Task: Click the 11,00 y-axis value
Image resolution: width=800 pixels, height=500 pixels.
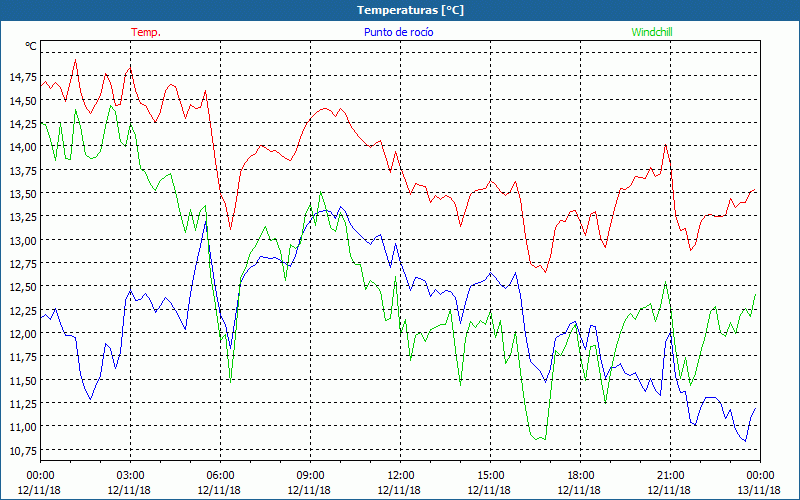Action: [23, 427]
